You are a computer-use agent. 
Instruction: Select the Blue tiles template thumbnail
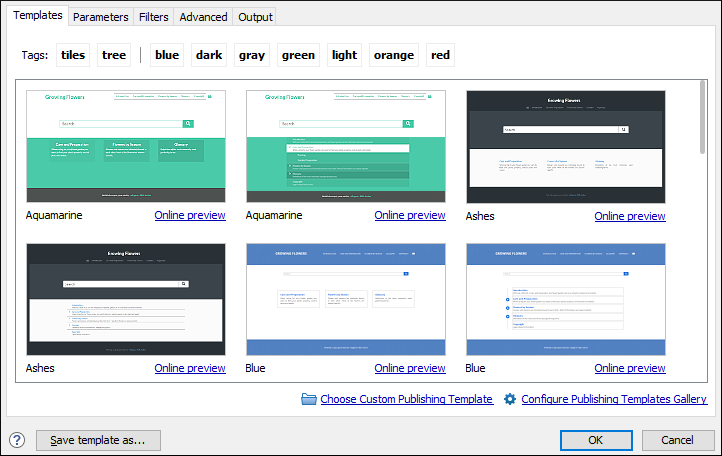[x=346, y=299]
